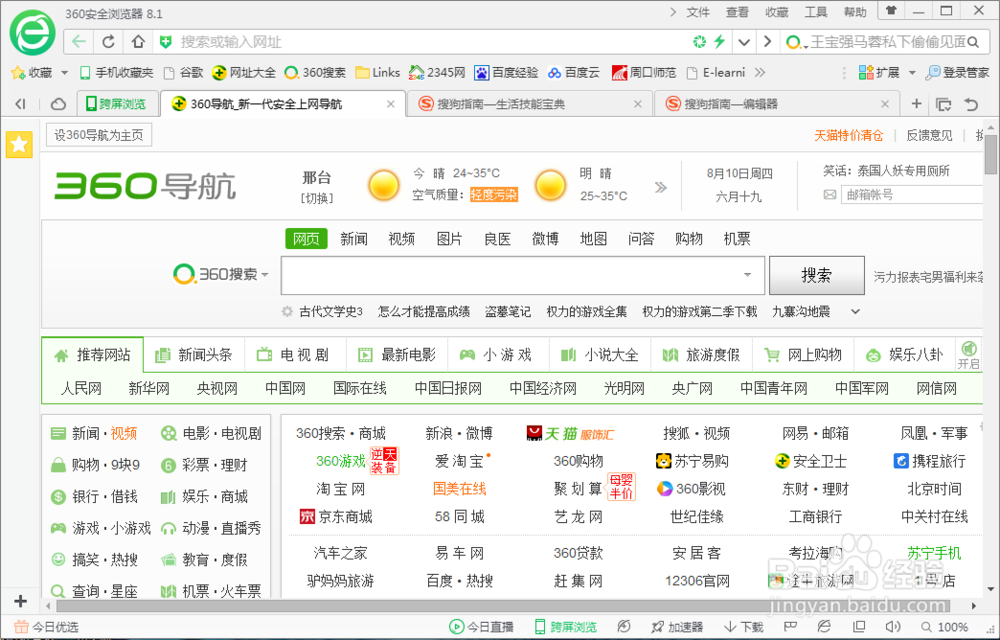Click the cloud sync icon left of the tabs
Image resolution: width=1000 pixels, height=640 pixels.
[x=58, y=104]
